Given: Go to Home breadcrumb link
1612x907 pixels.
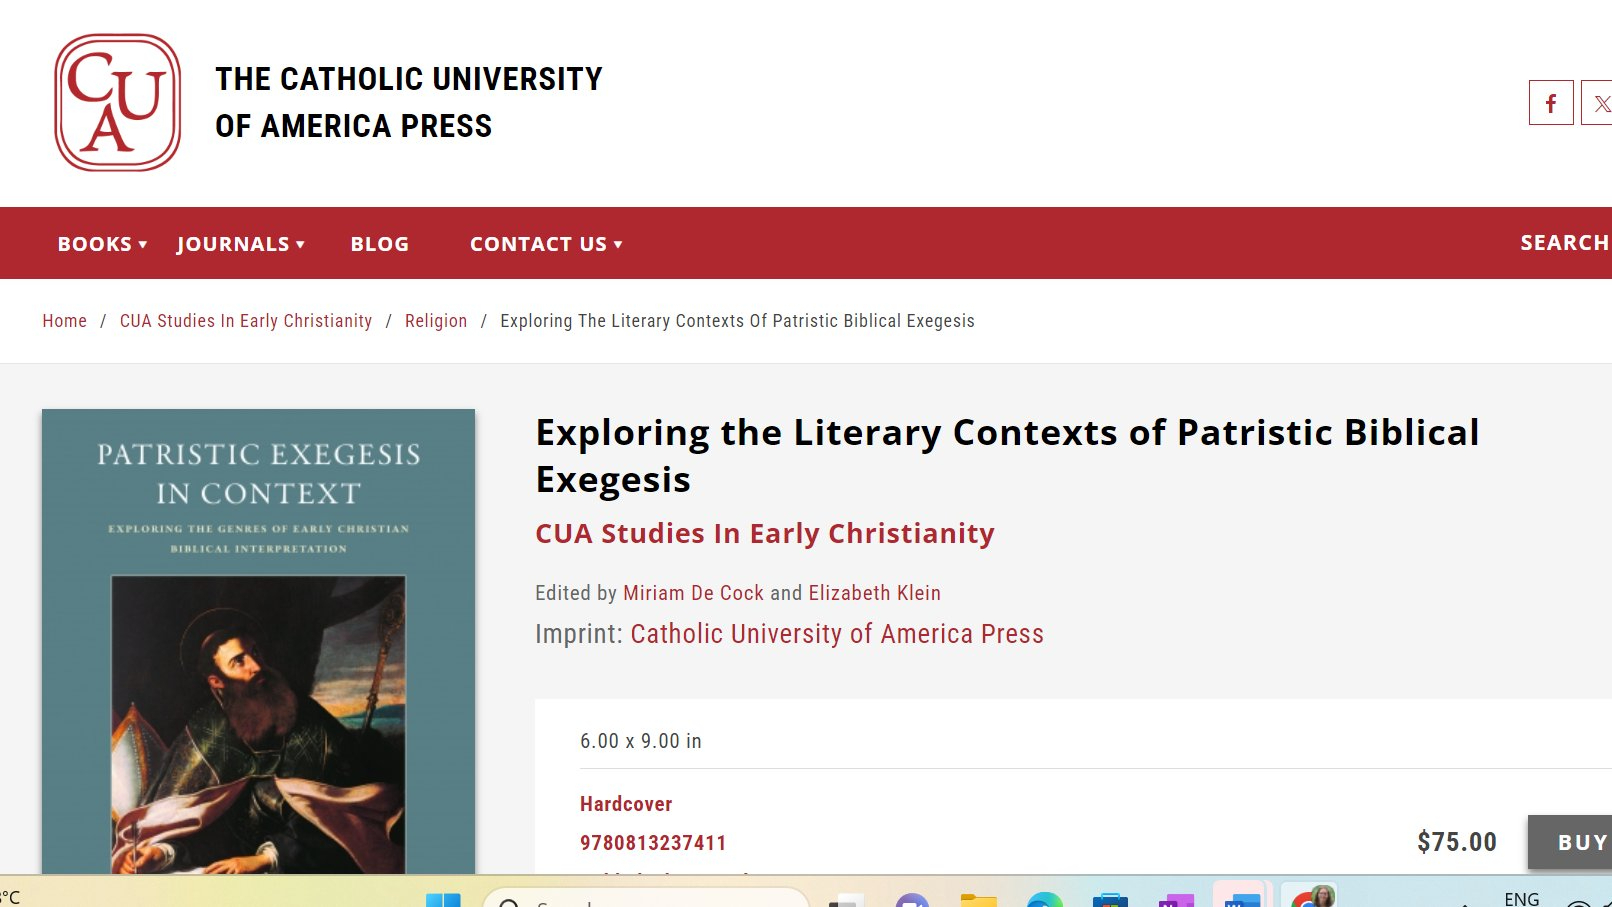Looking at the screenshot, I should point(64,321).
